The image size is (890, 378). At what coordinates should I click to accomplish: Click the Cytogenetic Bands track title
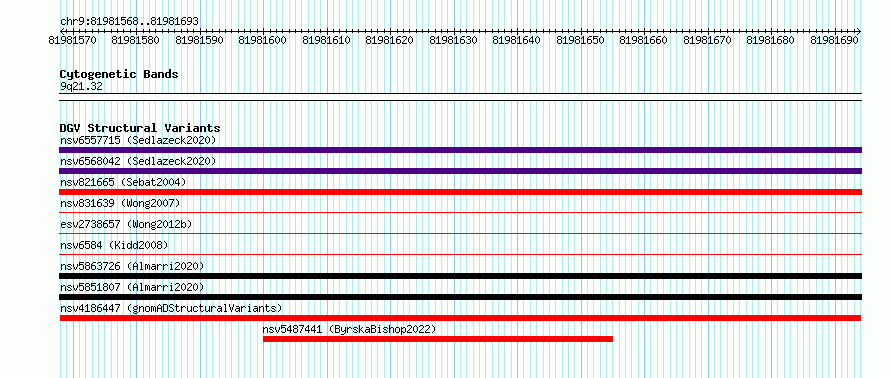tap(119, 74)
